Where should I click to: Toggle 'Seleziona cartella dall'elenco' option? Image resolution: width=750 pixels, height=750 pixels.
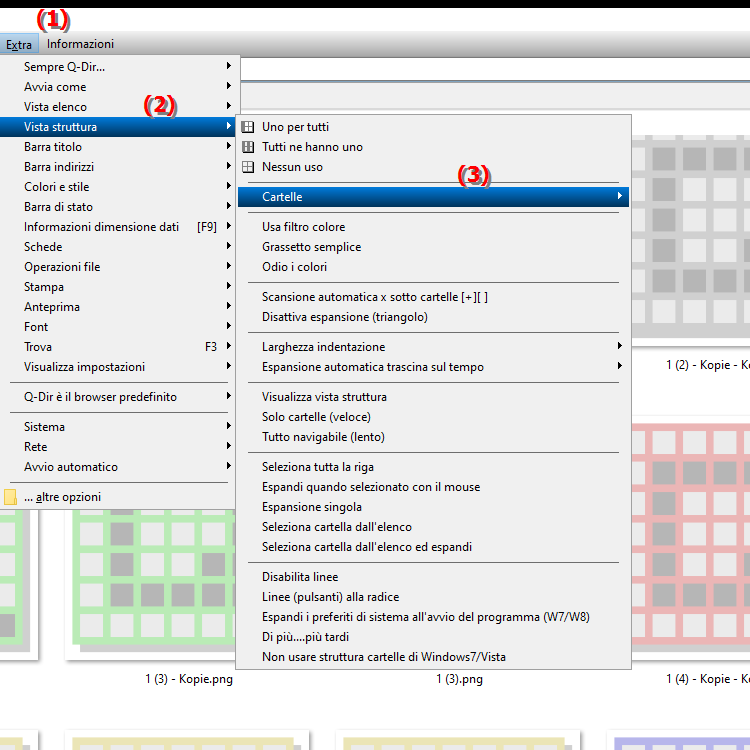(x=433, y=527)
